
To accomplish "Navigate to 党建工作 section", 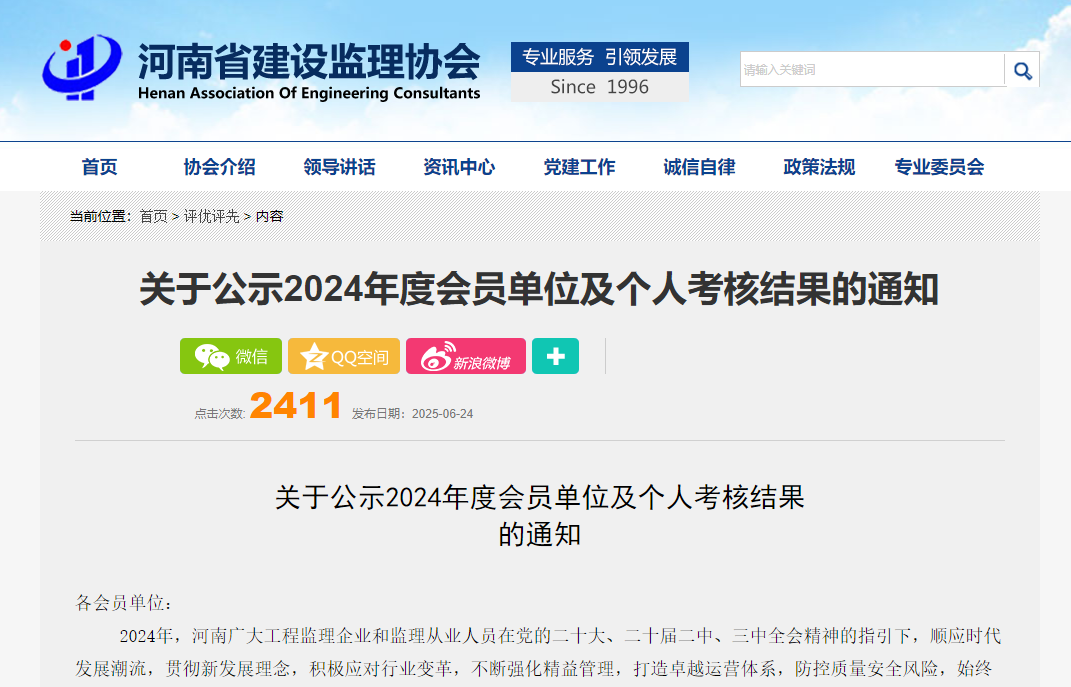I will click(579, 167).
